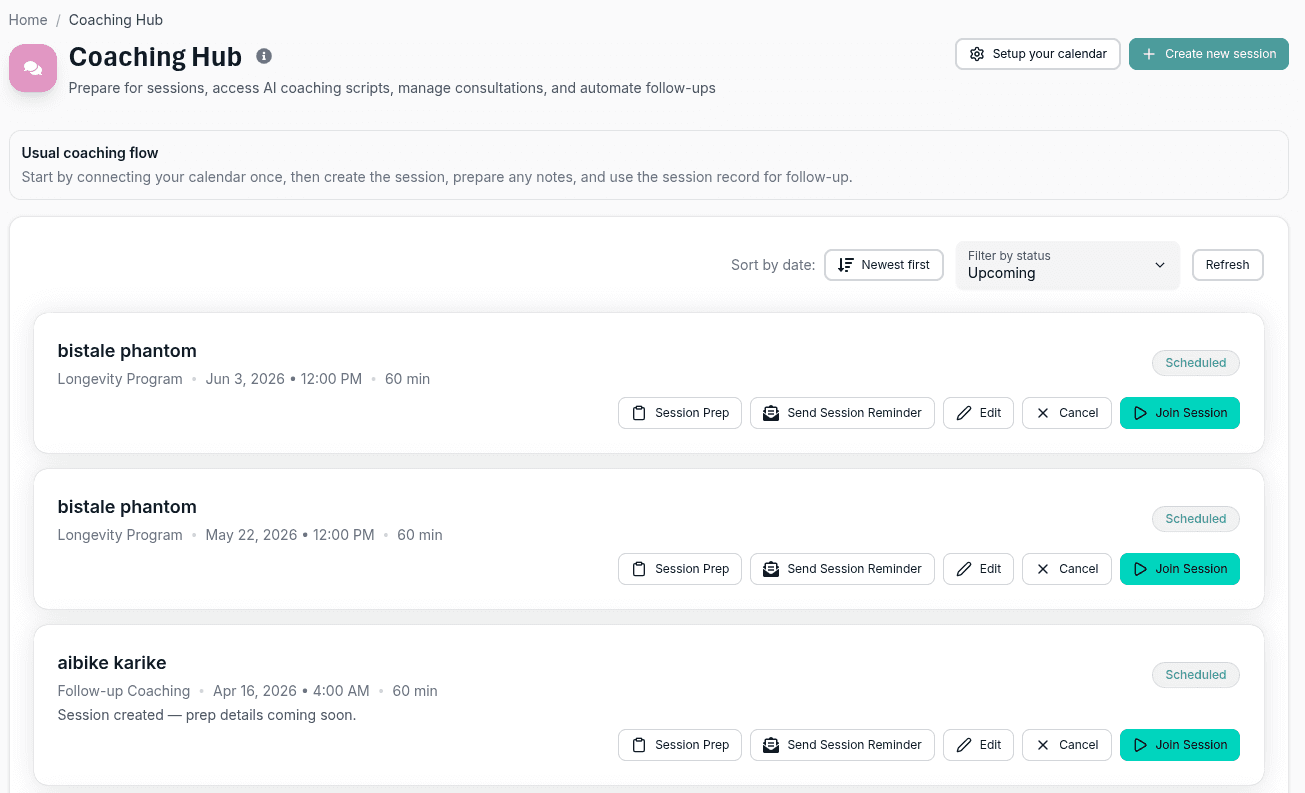This screenshot has width=1305, height=793.
Task: Click the 'May 22, 2026 • 12:00 PM' date text
Action: click(x=290, y=535)
